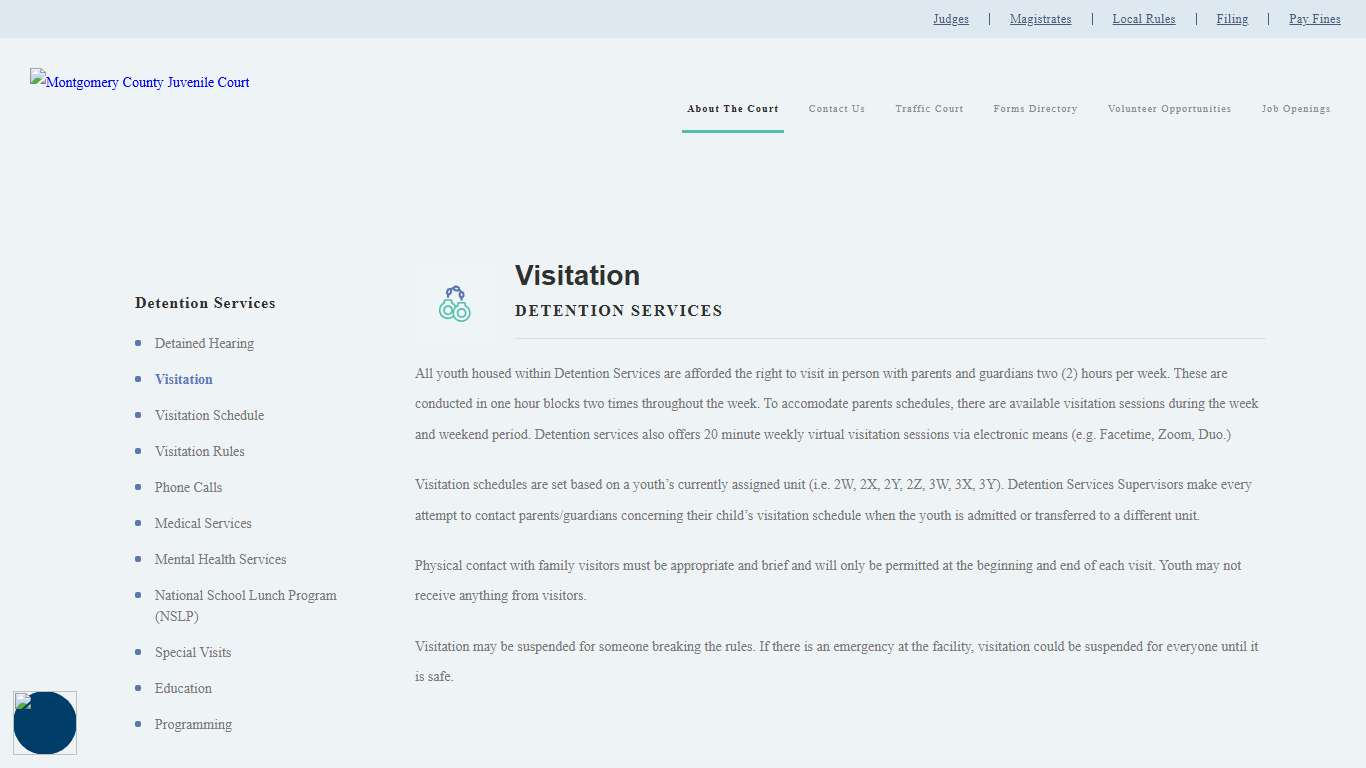The image size is (1366, 768).
Task: Click the Pay Fines link
Action: (1314, 19)
